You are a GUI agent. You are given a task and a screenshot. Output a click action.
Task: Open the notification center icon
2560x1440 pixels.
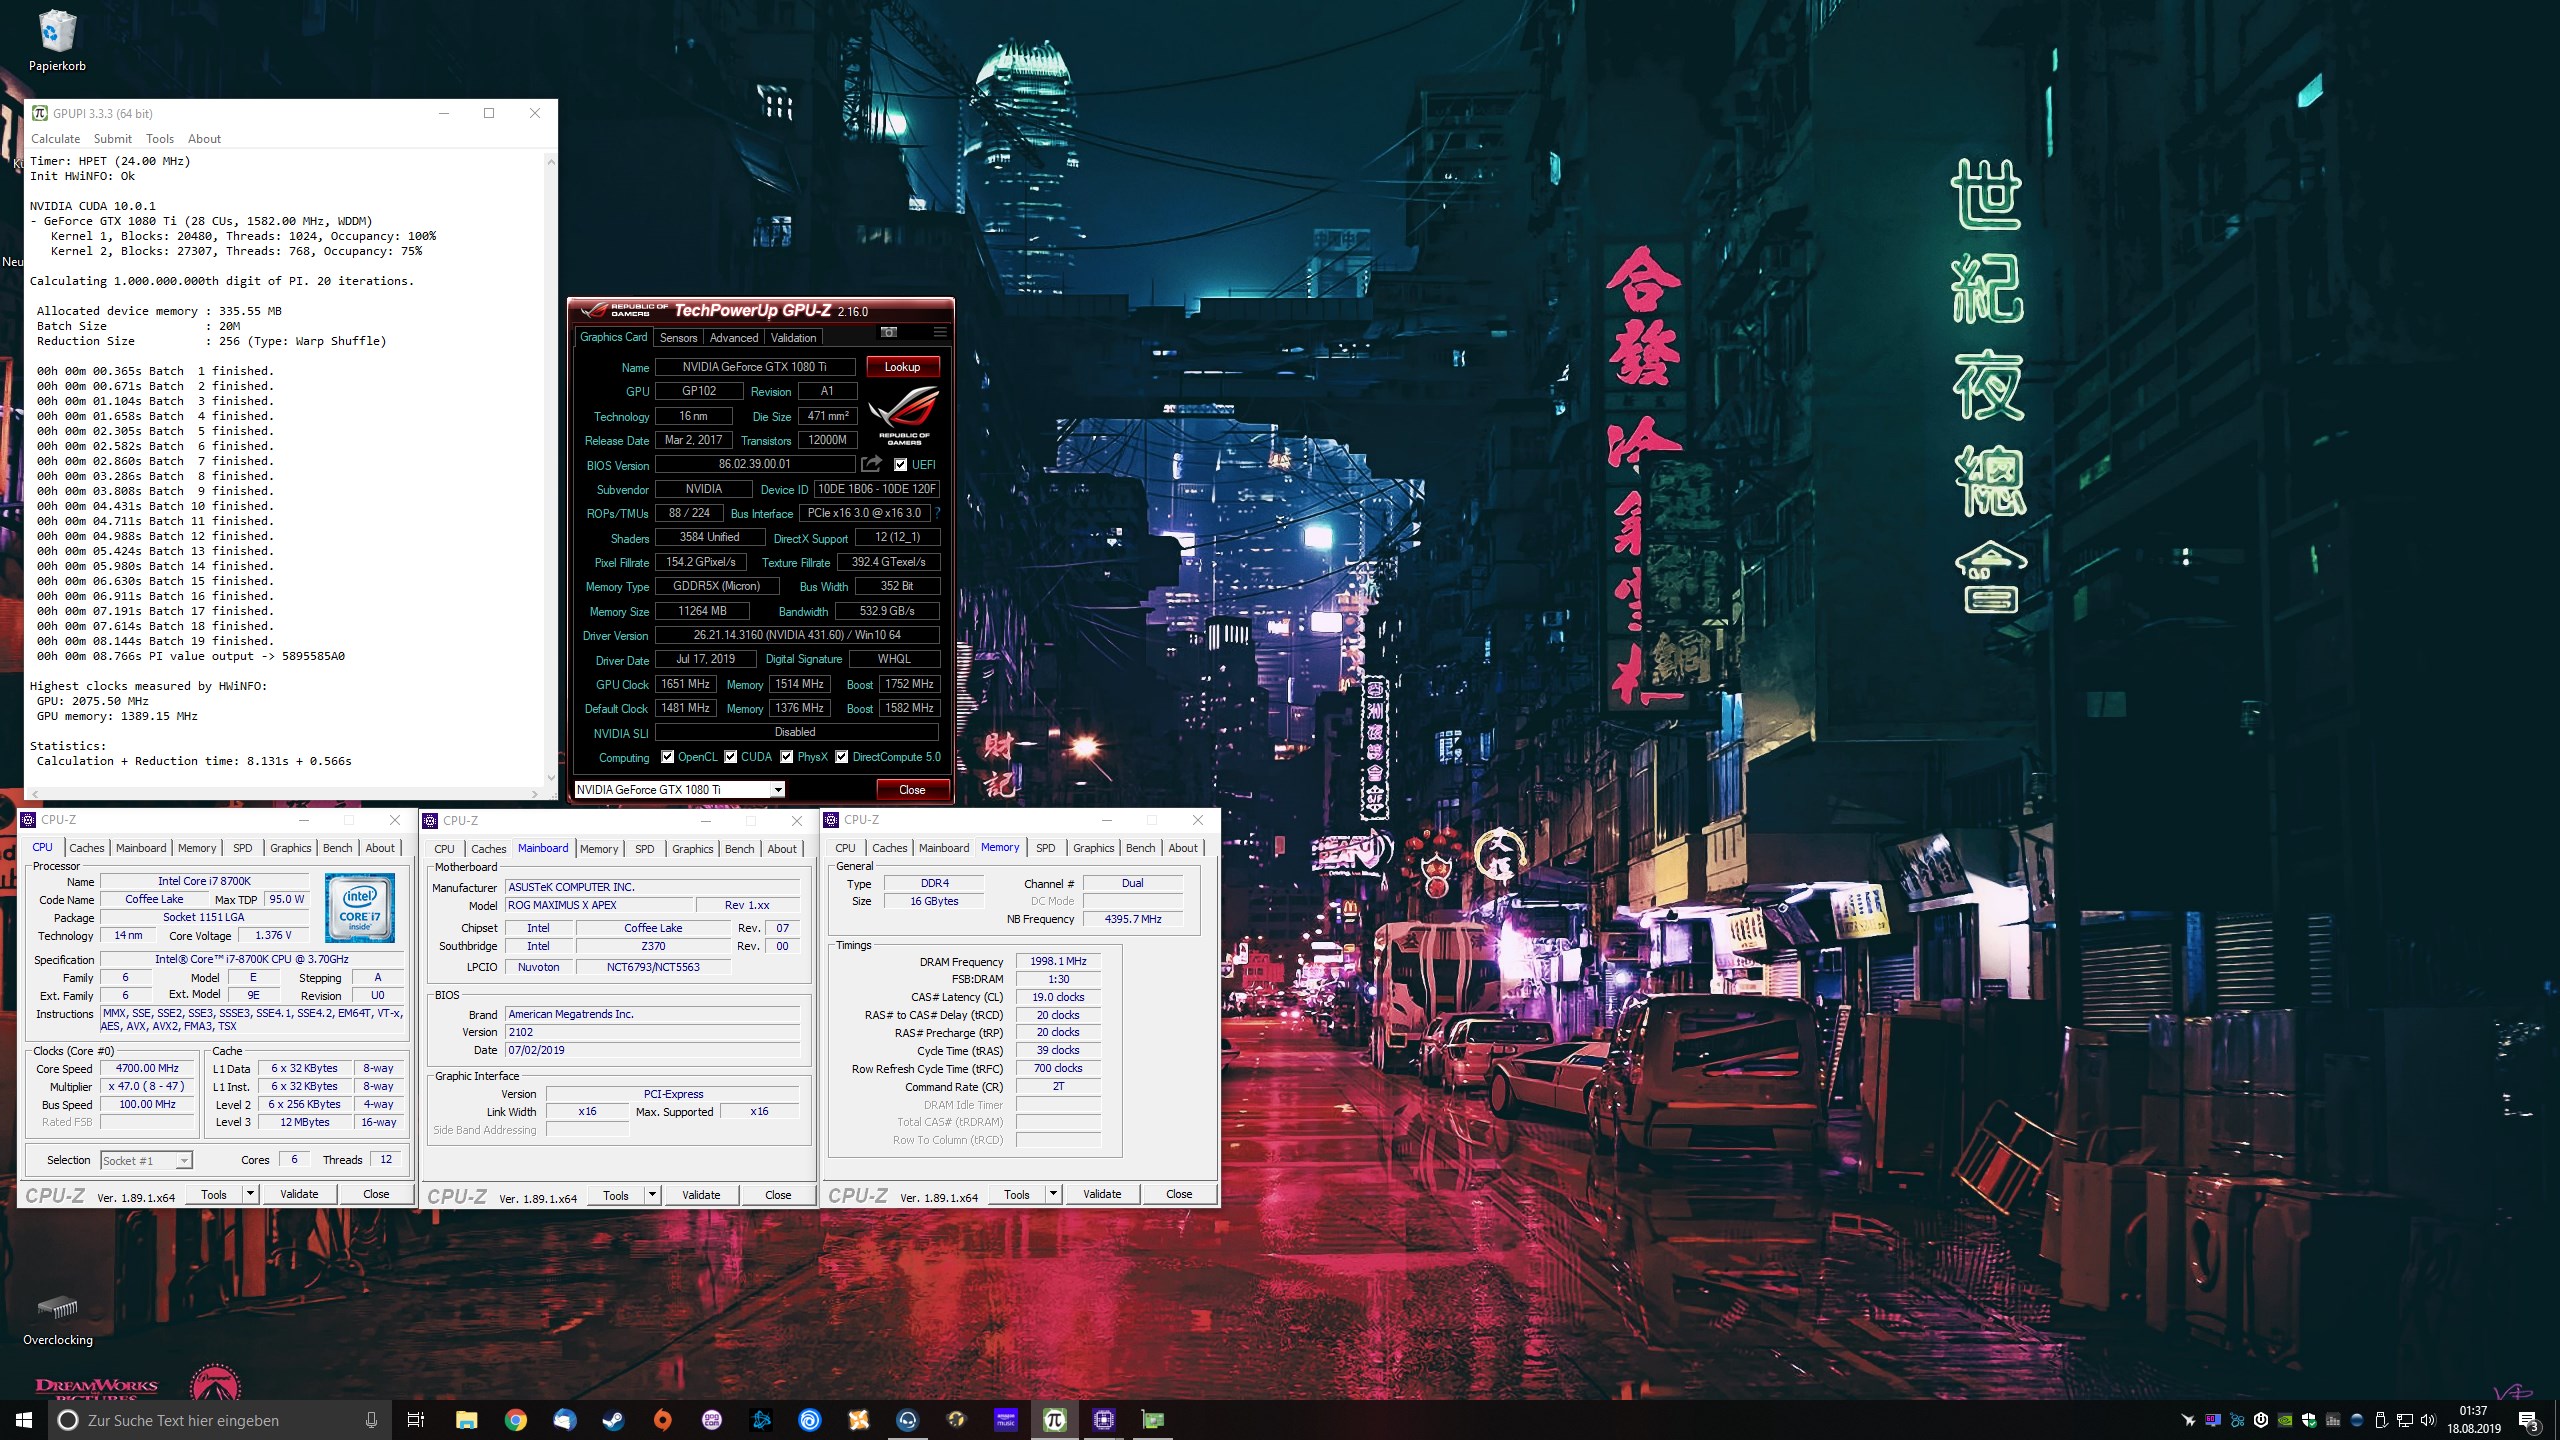(2528, 1421)
